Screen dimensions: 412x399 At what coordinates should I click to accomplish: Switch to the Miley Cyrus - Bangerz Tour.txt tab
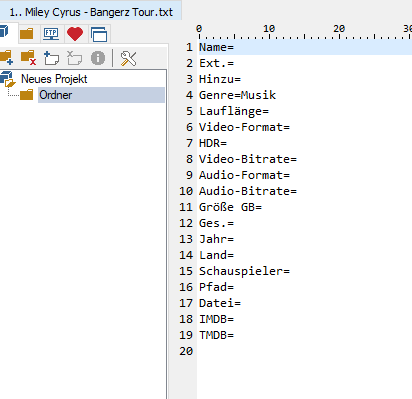91,12
